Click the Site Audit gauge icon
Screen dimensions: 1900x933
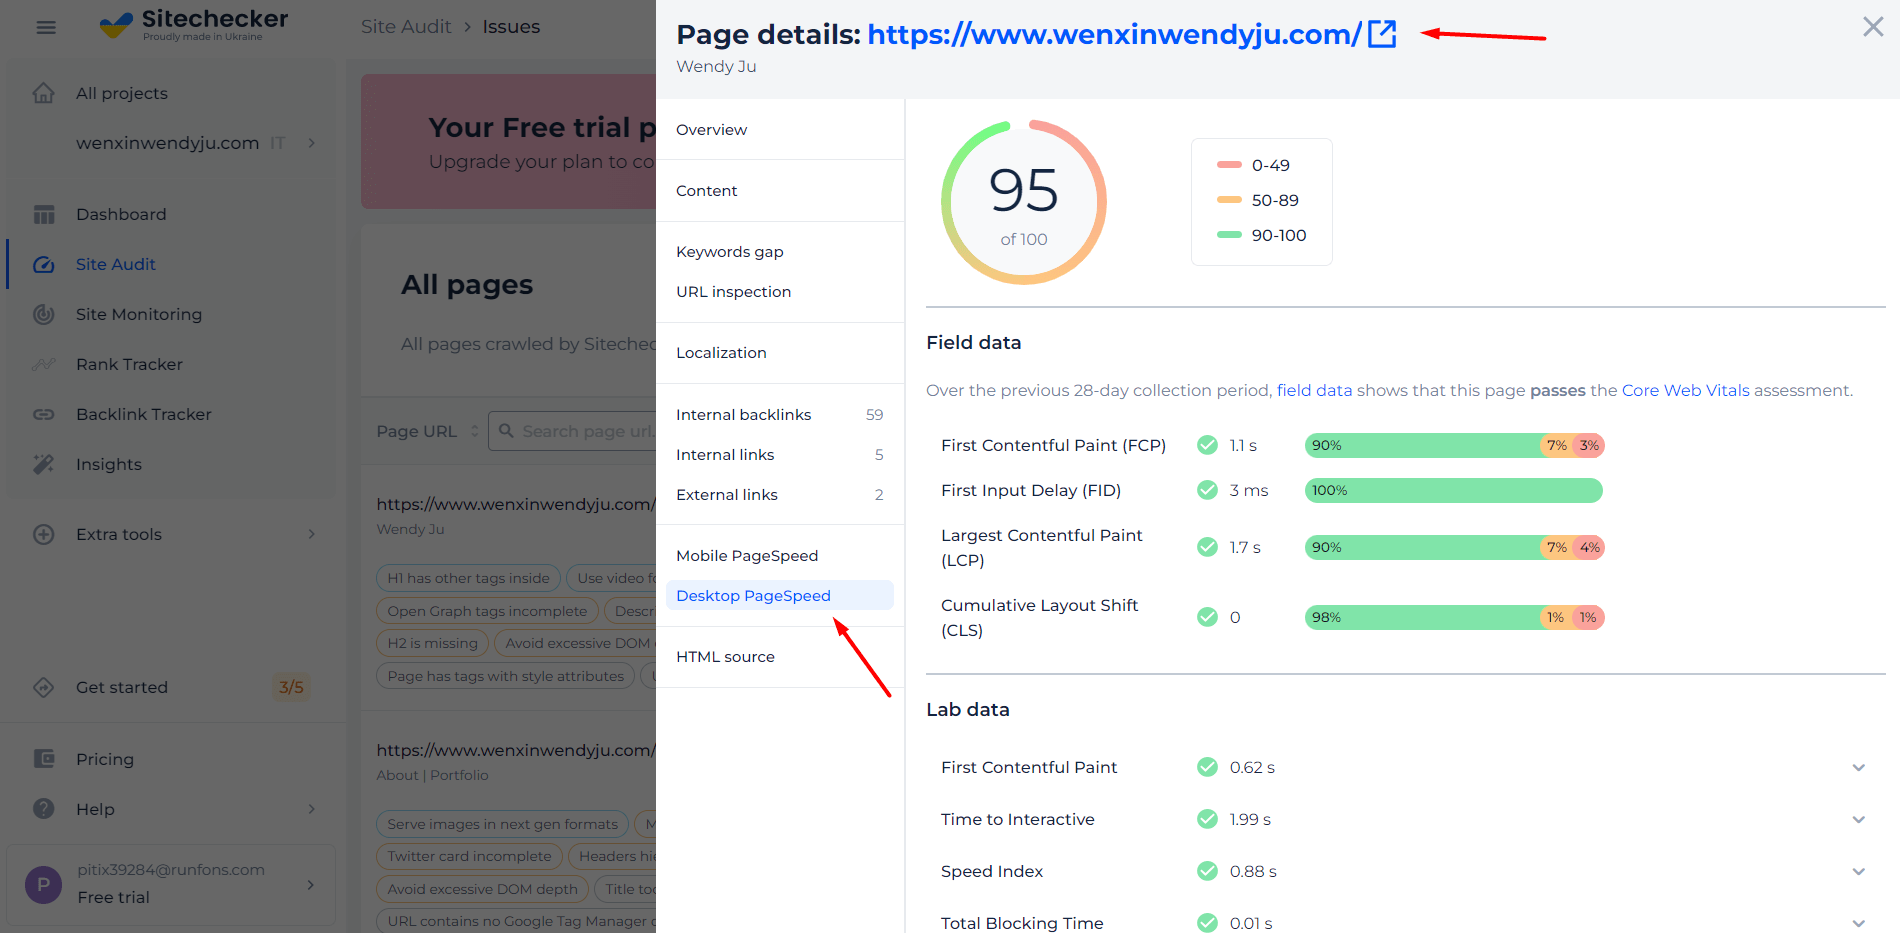(44, 264)
